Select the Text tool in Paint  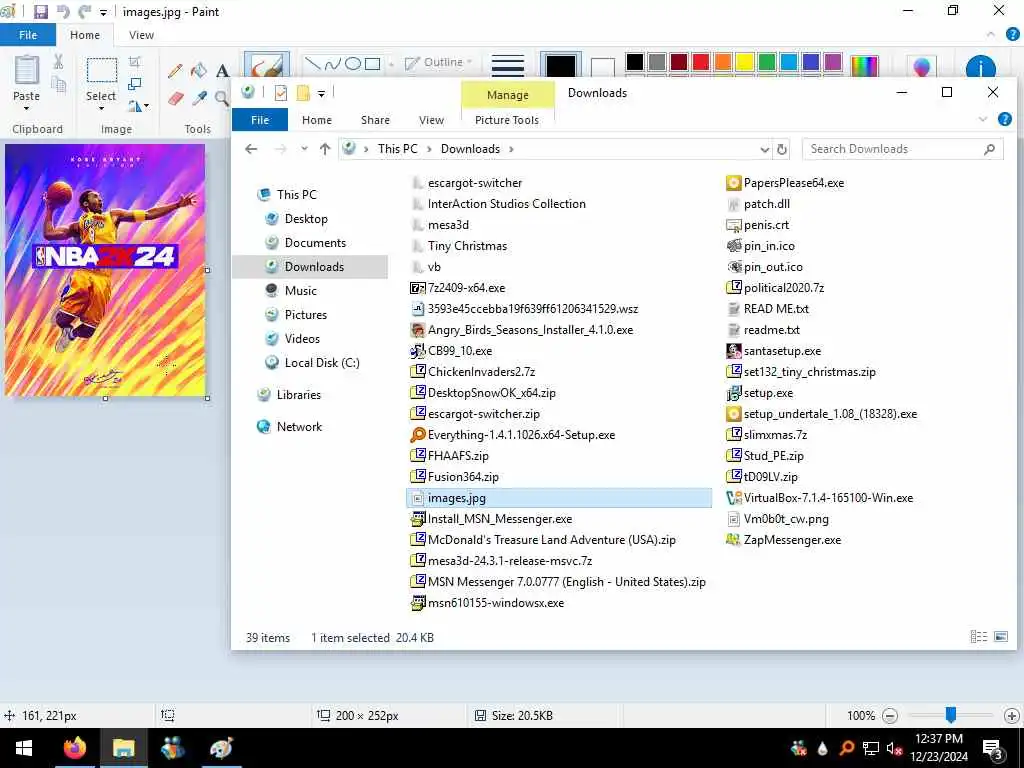pyautogui.click(x=222, y=71)
